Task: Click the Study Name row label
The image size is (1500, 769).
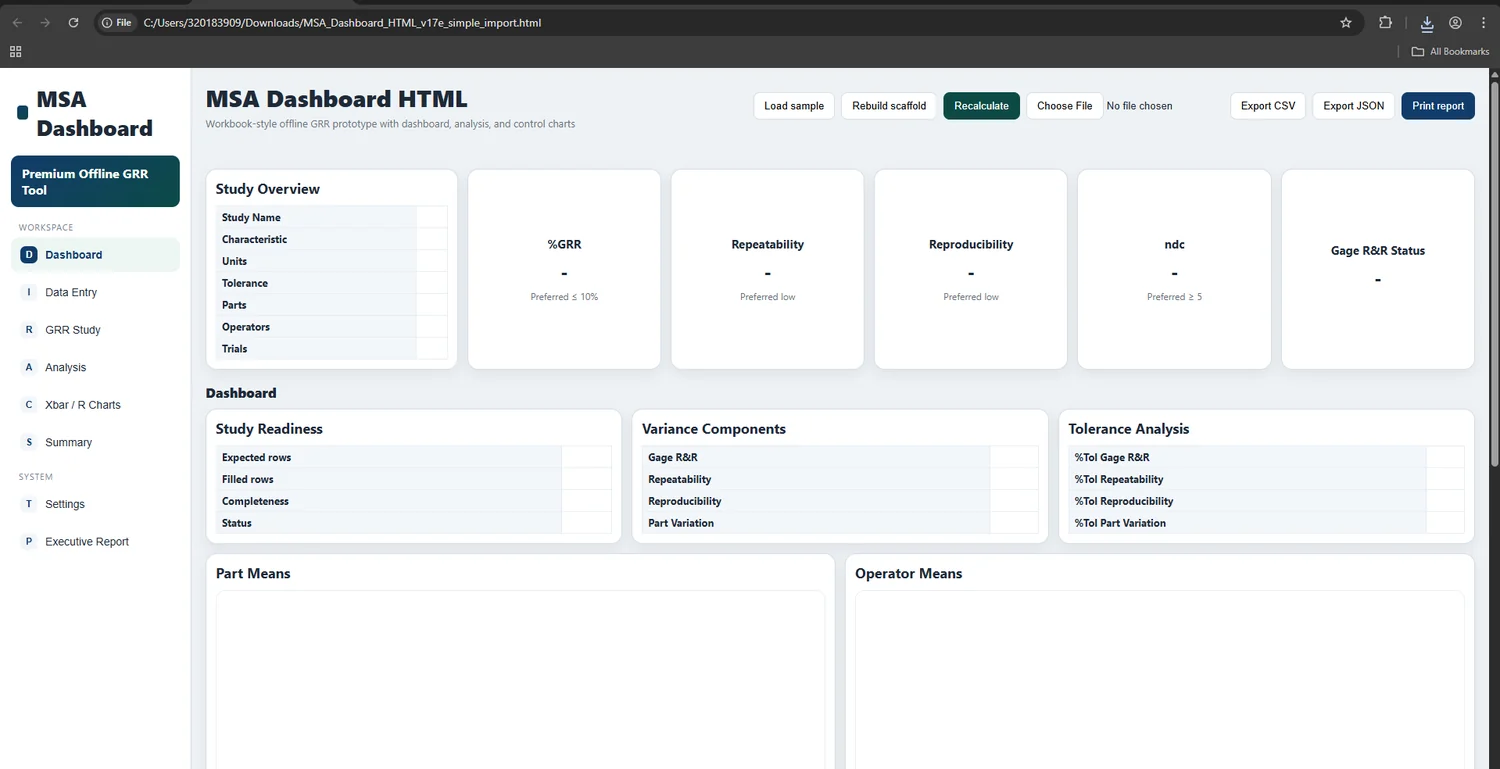Action: coord(251,217)
